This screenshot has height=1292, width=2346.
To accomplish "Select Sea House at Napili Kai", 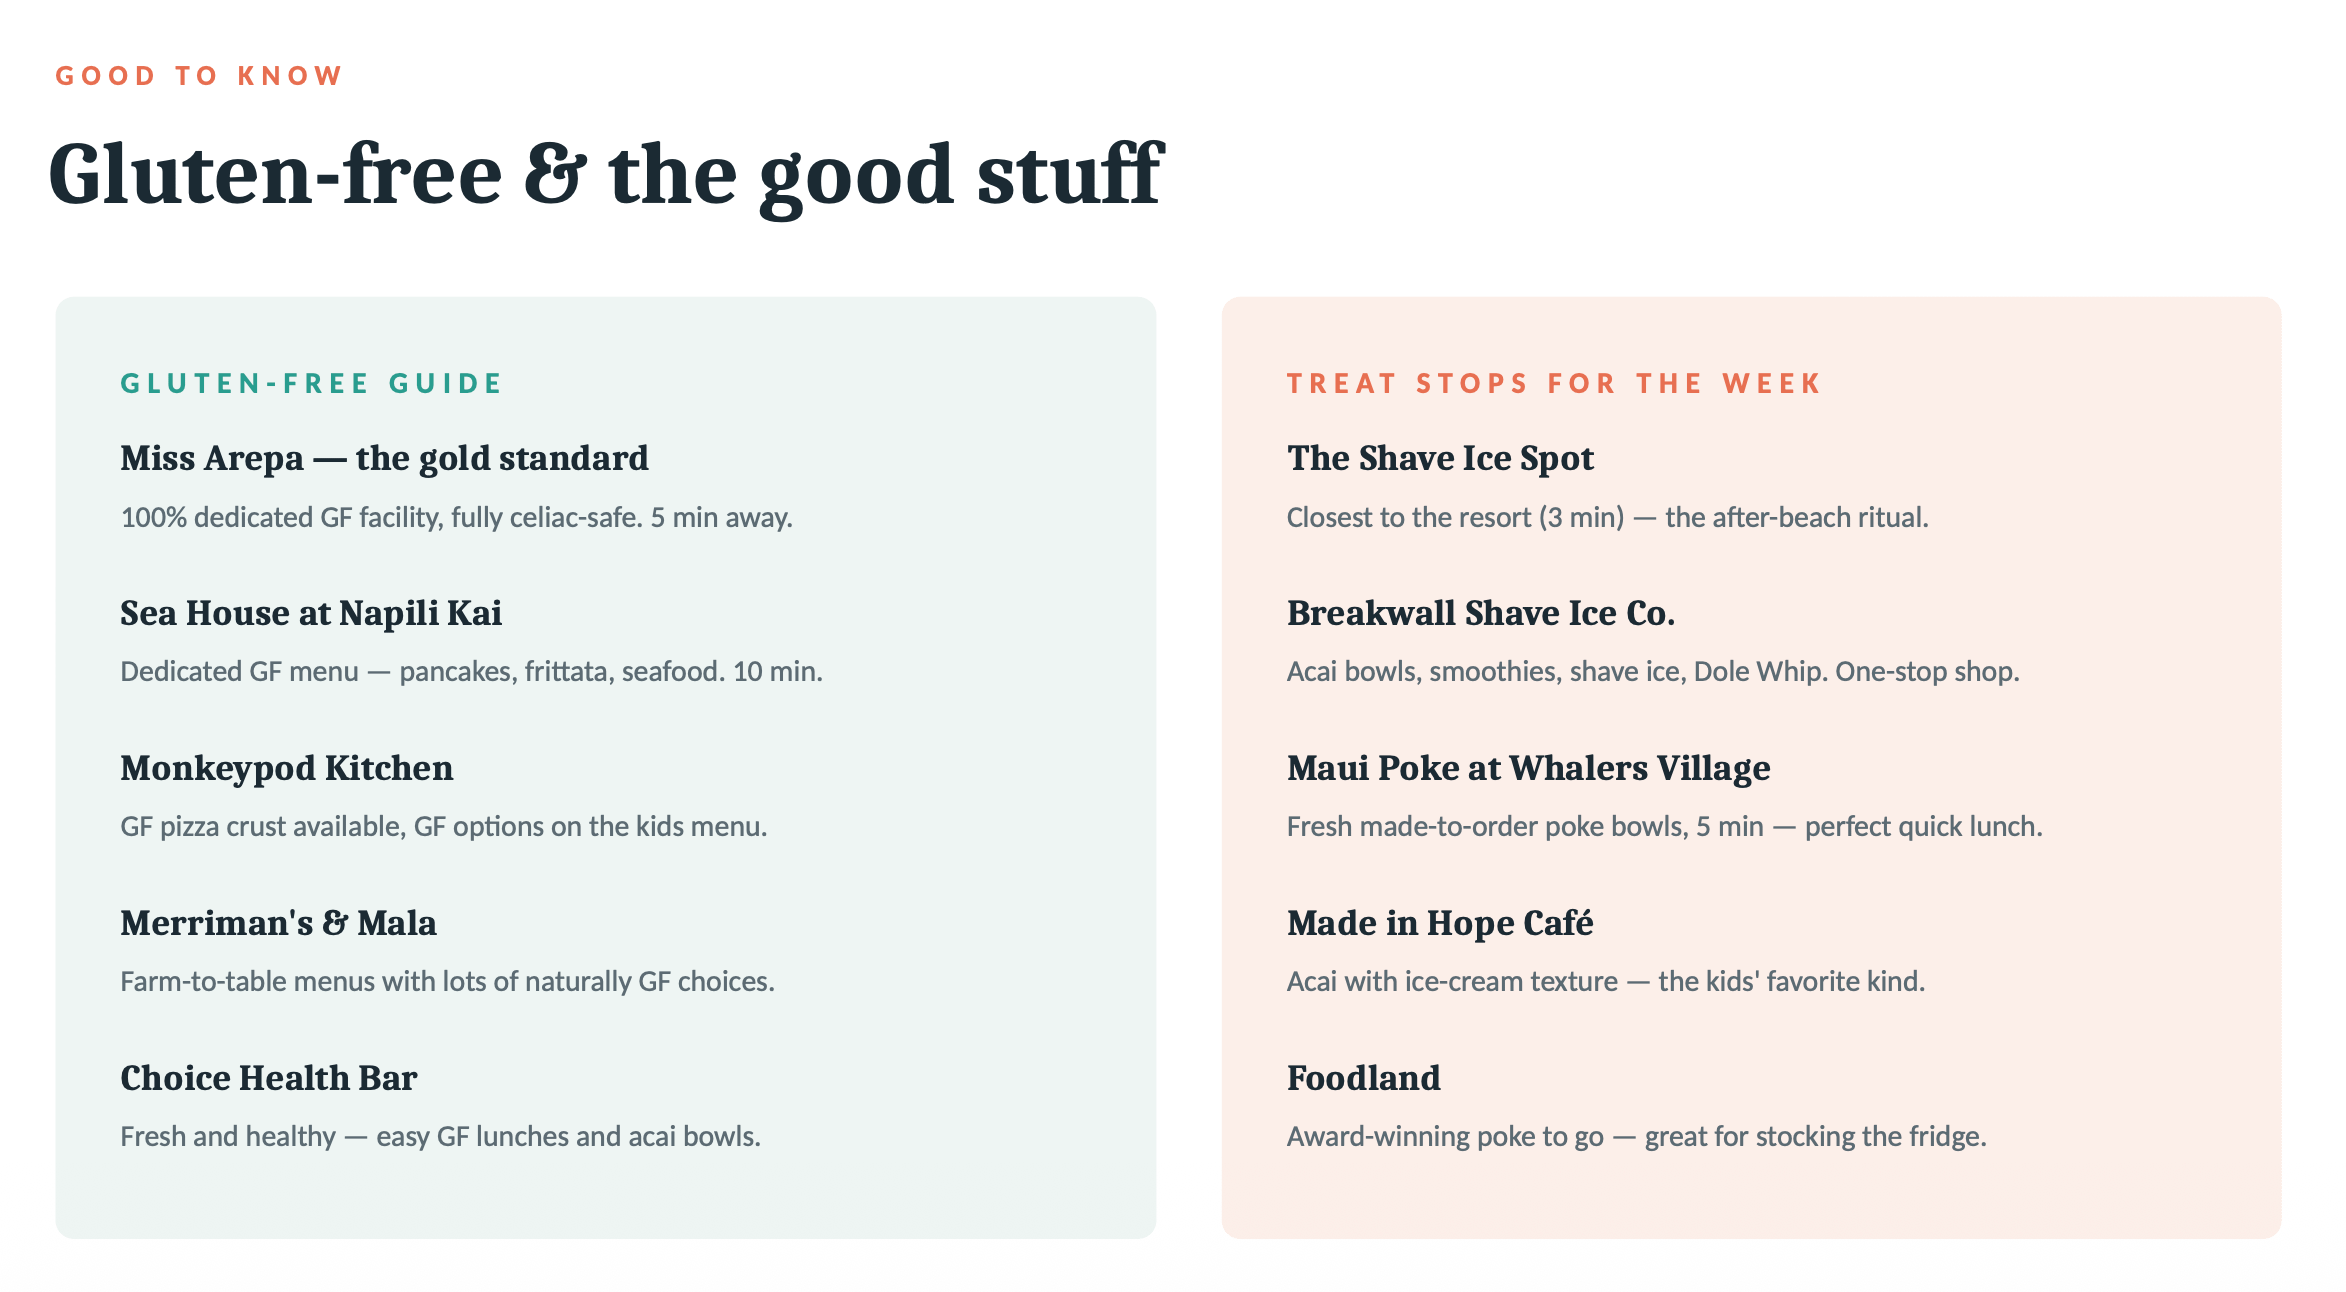I will [x=311, y=613].
